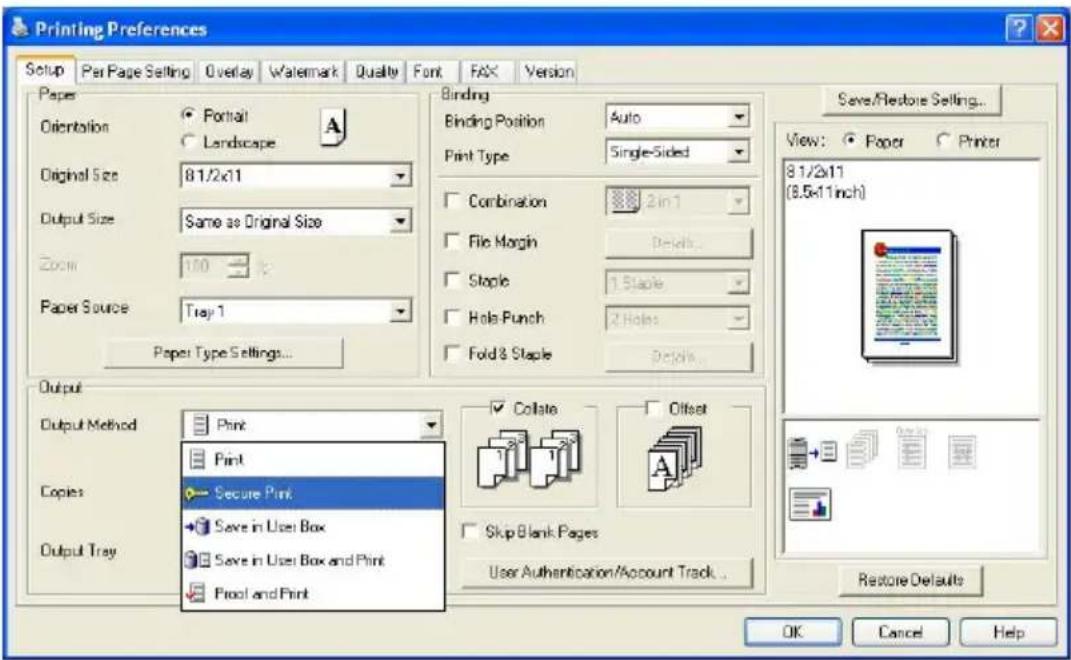The height and width of the screenshot is (660, 1071).
Task: Click User Authentication/Account Track button
Action: [608, 572]
